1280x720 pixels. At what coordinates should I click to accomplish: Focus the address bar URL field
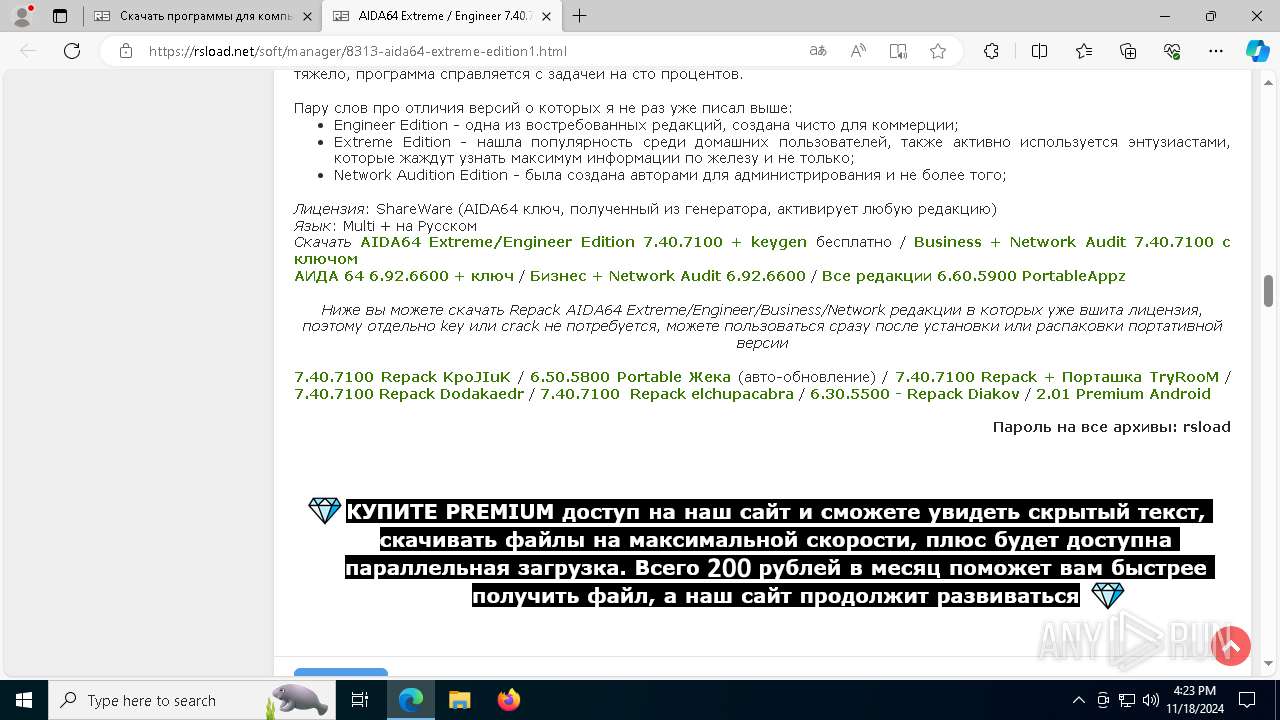coord(470,51)
